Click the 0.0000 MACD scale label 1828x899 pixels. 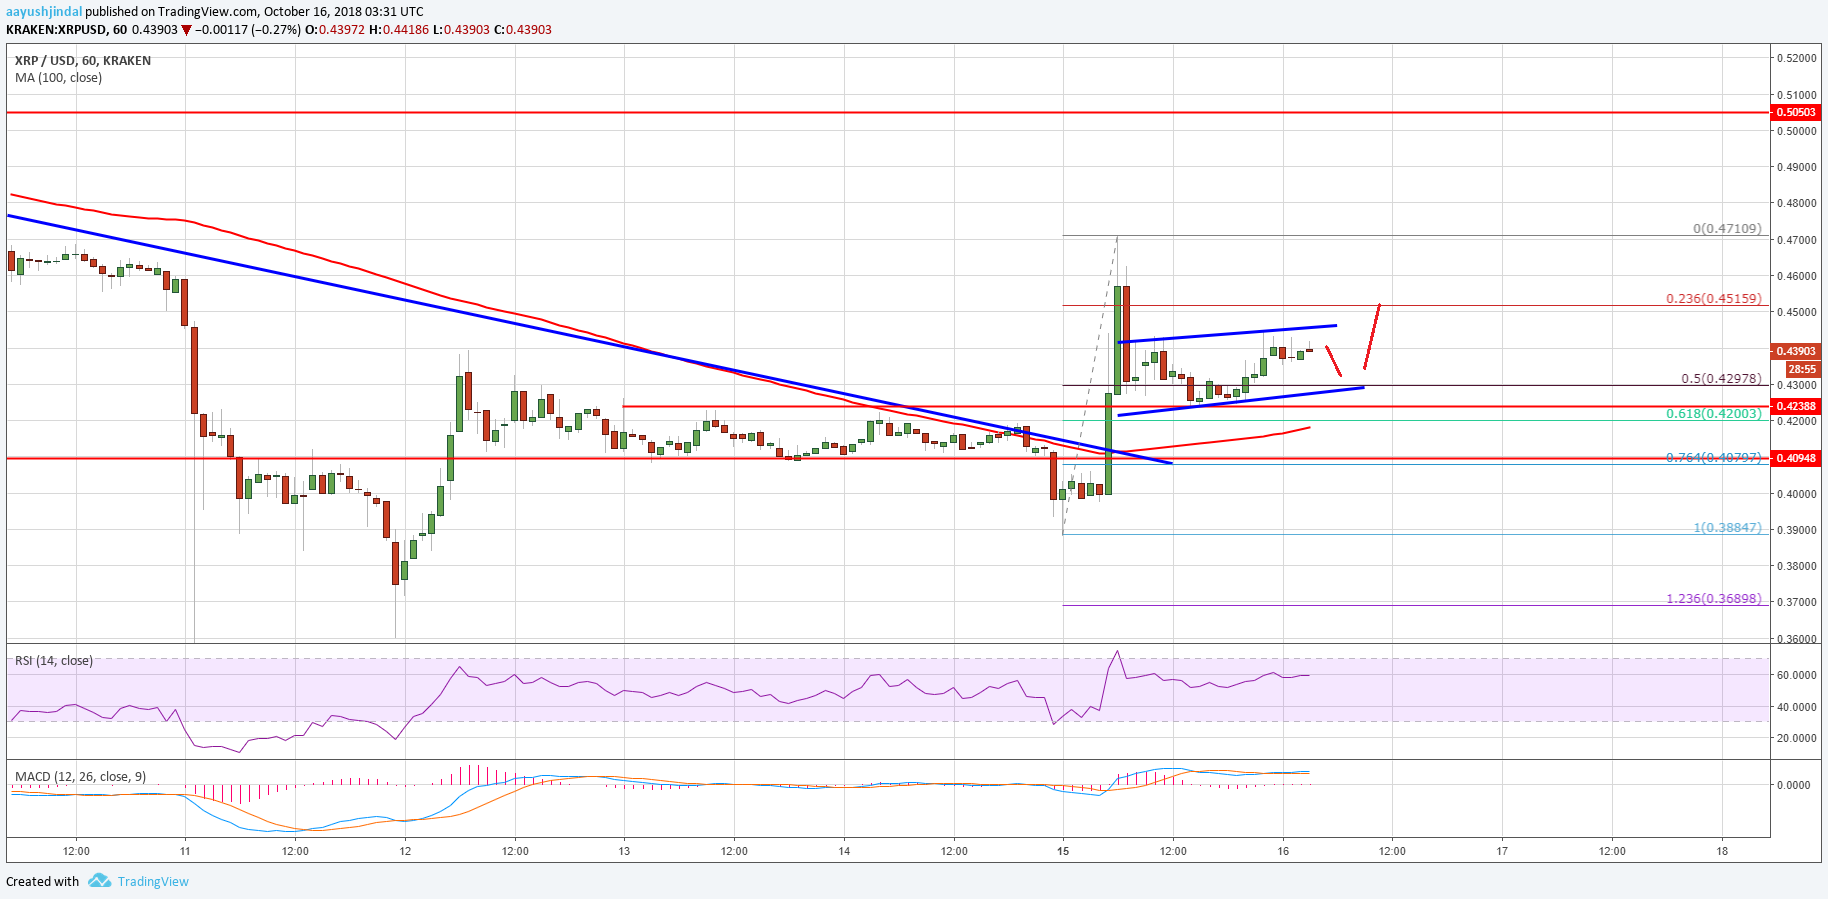coord(1793,785)
